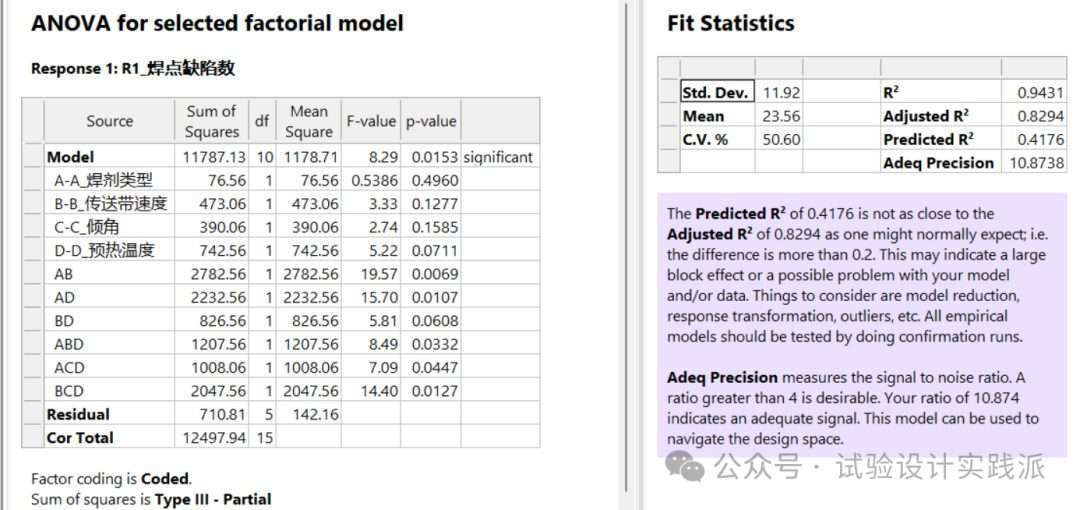Click the C.V. % label cell
Screen dimensions: 1080x510
pos(706,139)
